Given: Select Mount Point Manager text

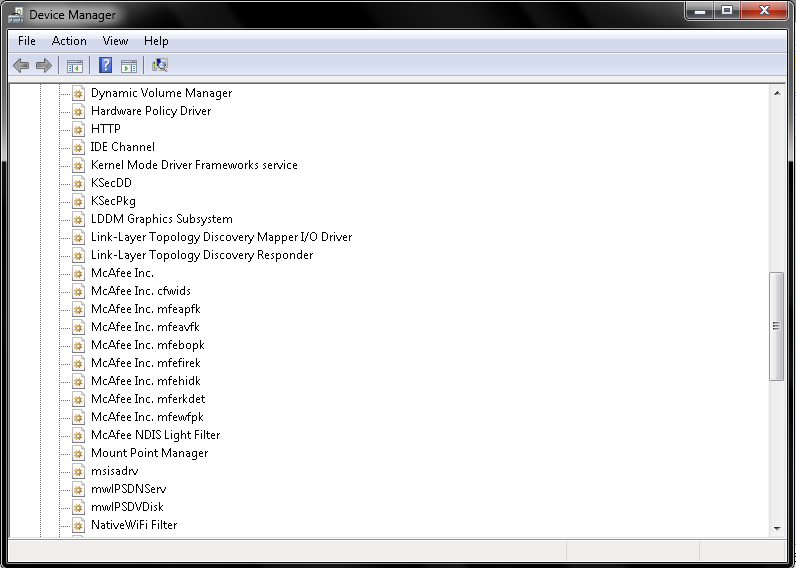Looking at the screenshot, I should pyautogui.click(x=149, y=453).
